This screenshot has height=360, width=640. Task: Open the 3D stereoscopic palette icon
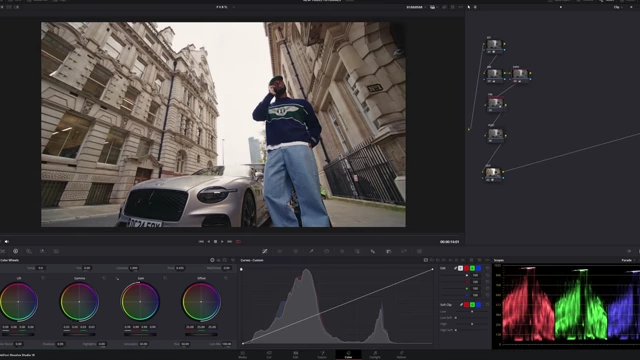[419, 251]
